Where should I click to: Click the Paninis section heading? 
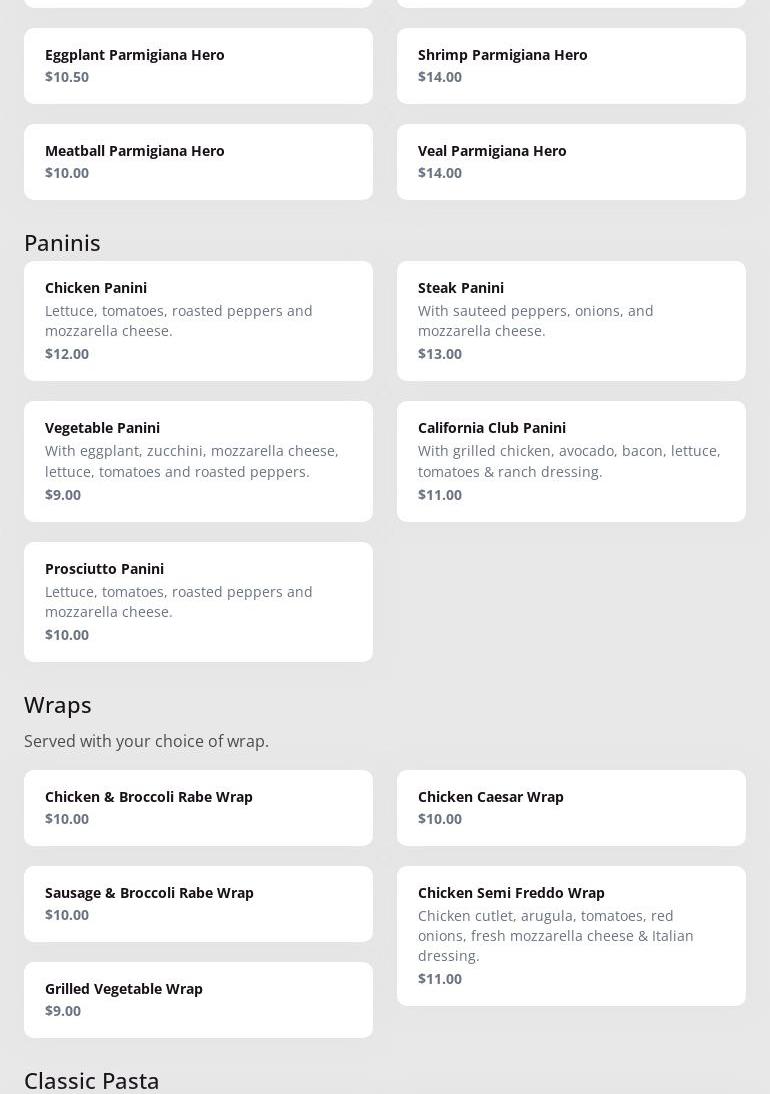[62, 243]
